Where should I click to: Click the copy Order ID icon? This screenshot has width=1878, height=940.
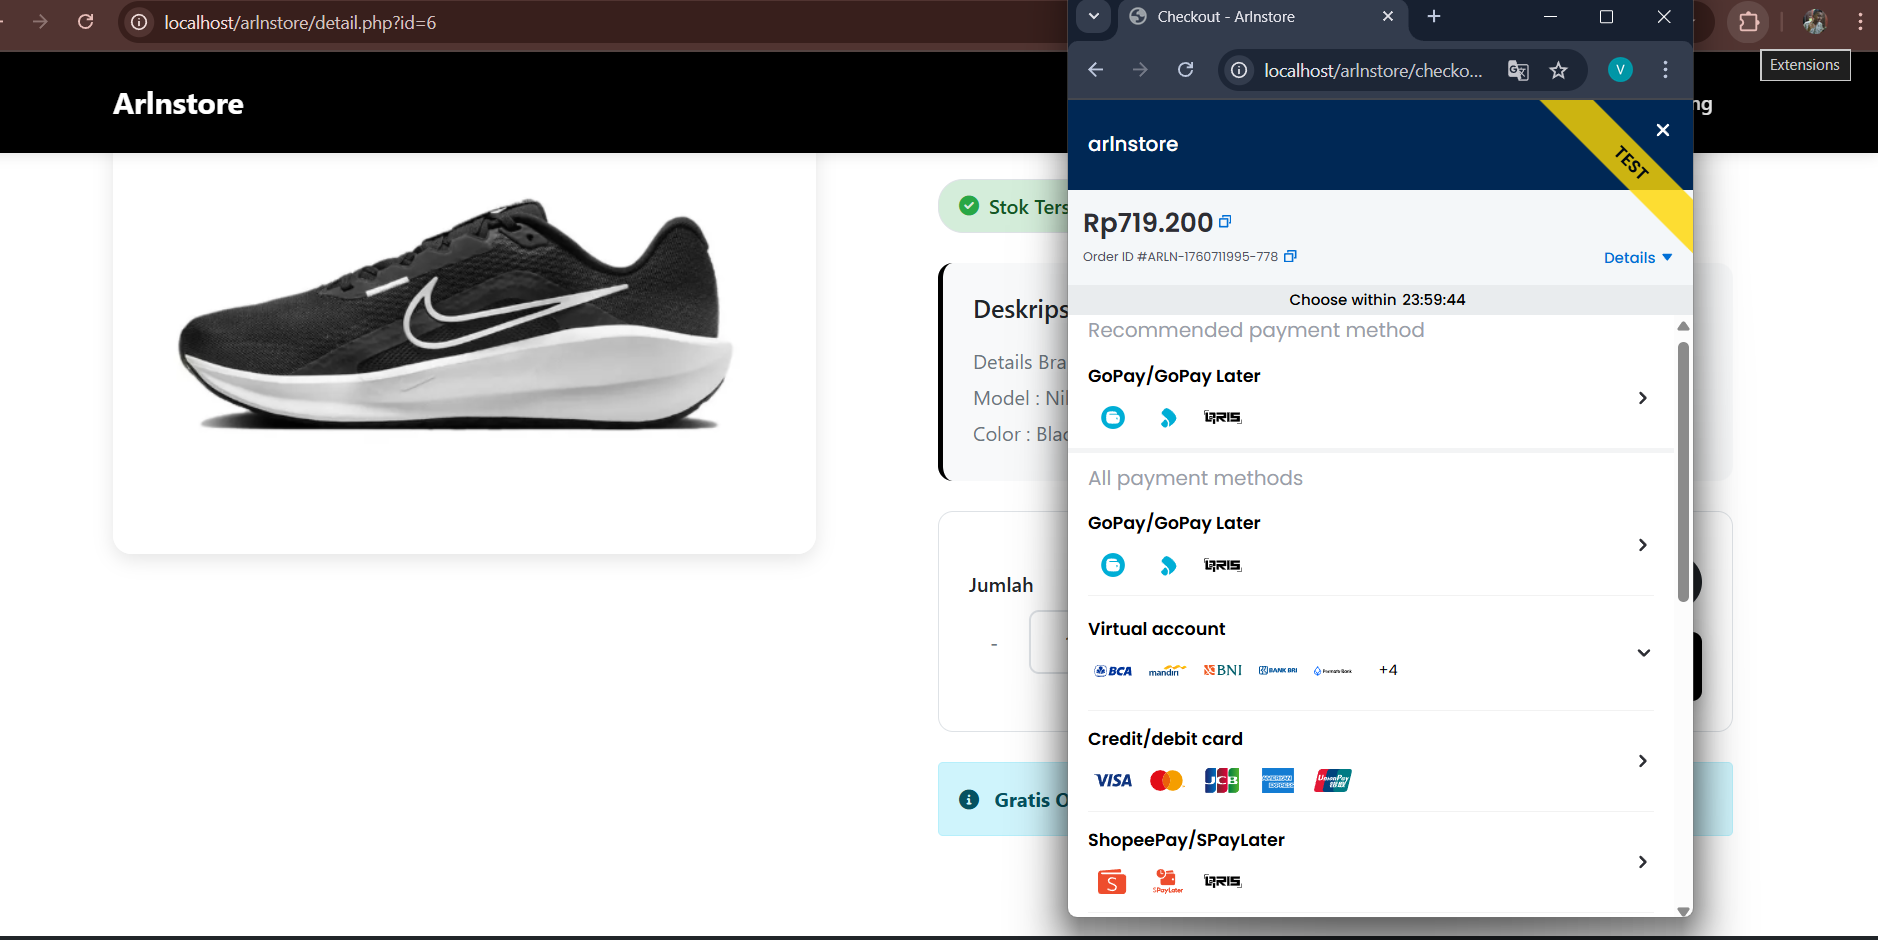(x=1290, y=256)
